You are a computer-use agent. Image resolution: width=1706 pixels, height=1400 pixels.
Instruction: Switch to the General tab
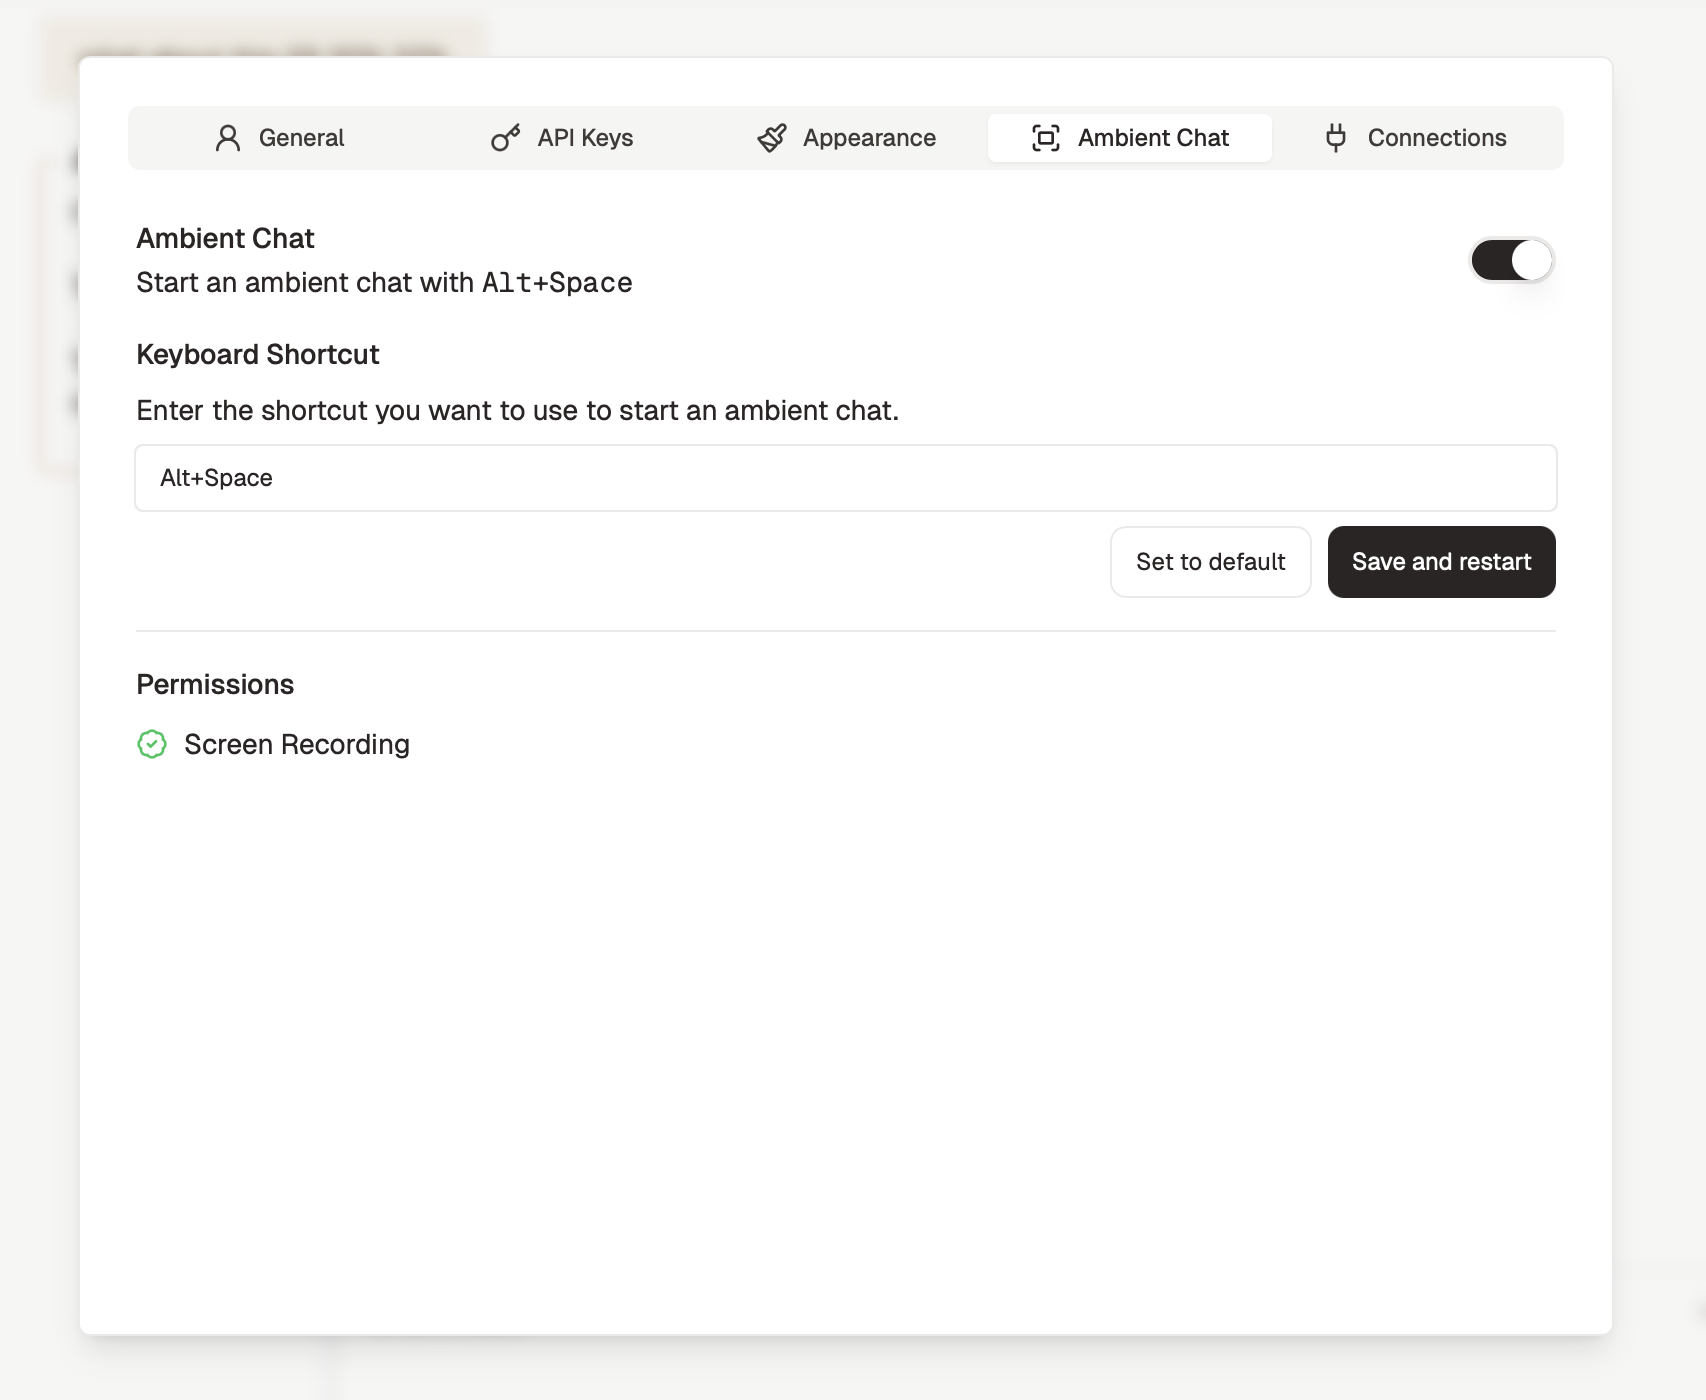(x=300, y=138)
